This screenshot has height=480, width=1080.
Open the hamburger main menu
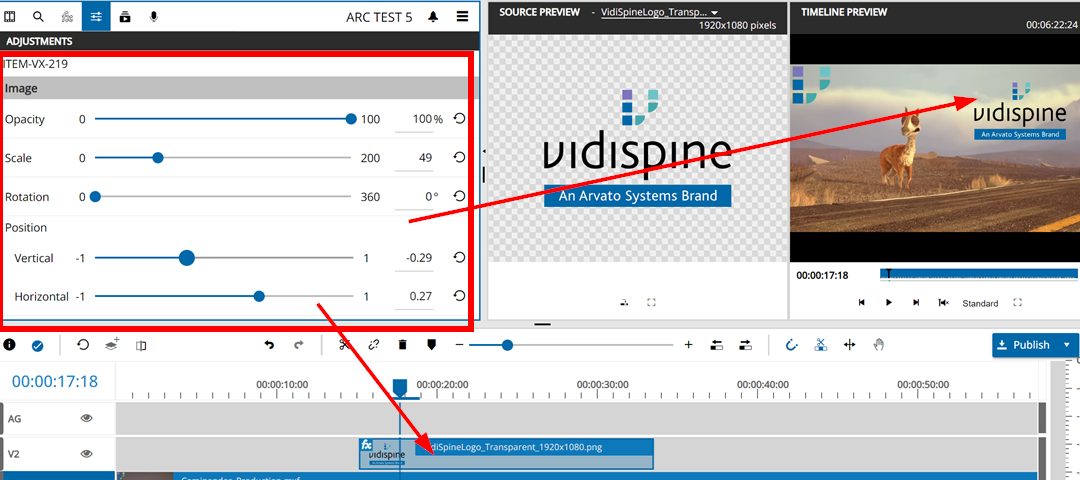[x=462, y=17]
